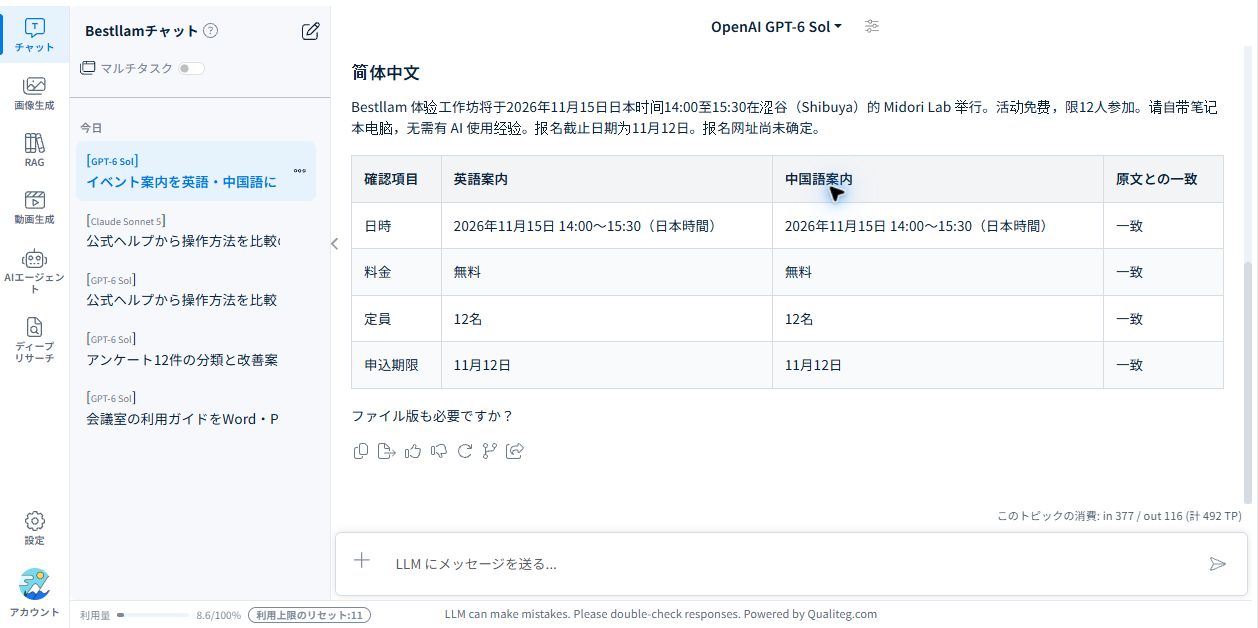This screenshot has width=1258, height=628.
Task: Click help question mark beside Bestllamチャット
Action: click(x=210, y=31)
